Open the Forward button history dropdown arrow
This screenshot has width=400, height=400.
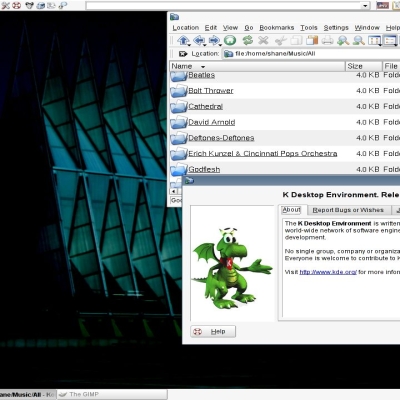click(220, 45)
